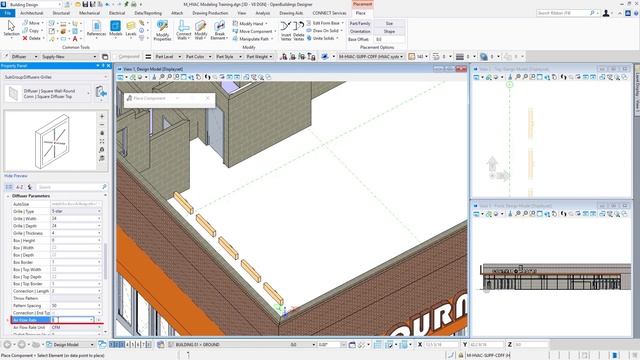This screenshot has width=640, height=360.
Task: Click the Modify Hand tool
Action: (250, 24)
